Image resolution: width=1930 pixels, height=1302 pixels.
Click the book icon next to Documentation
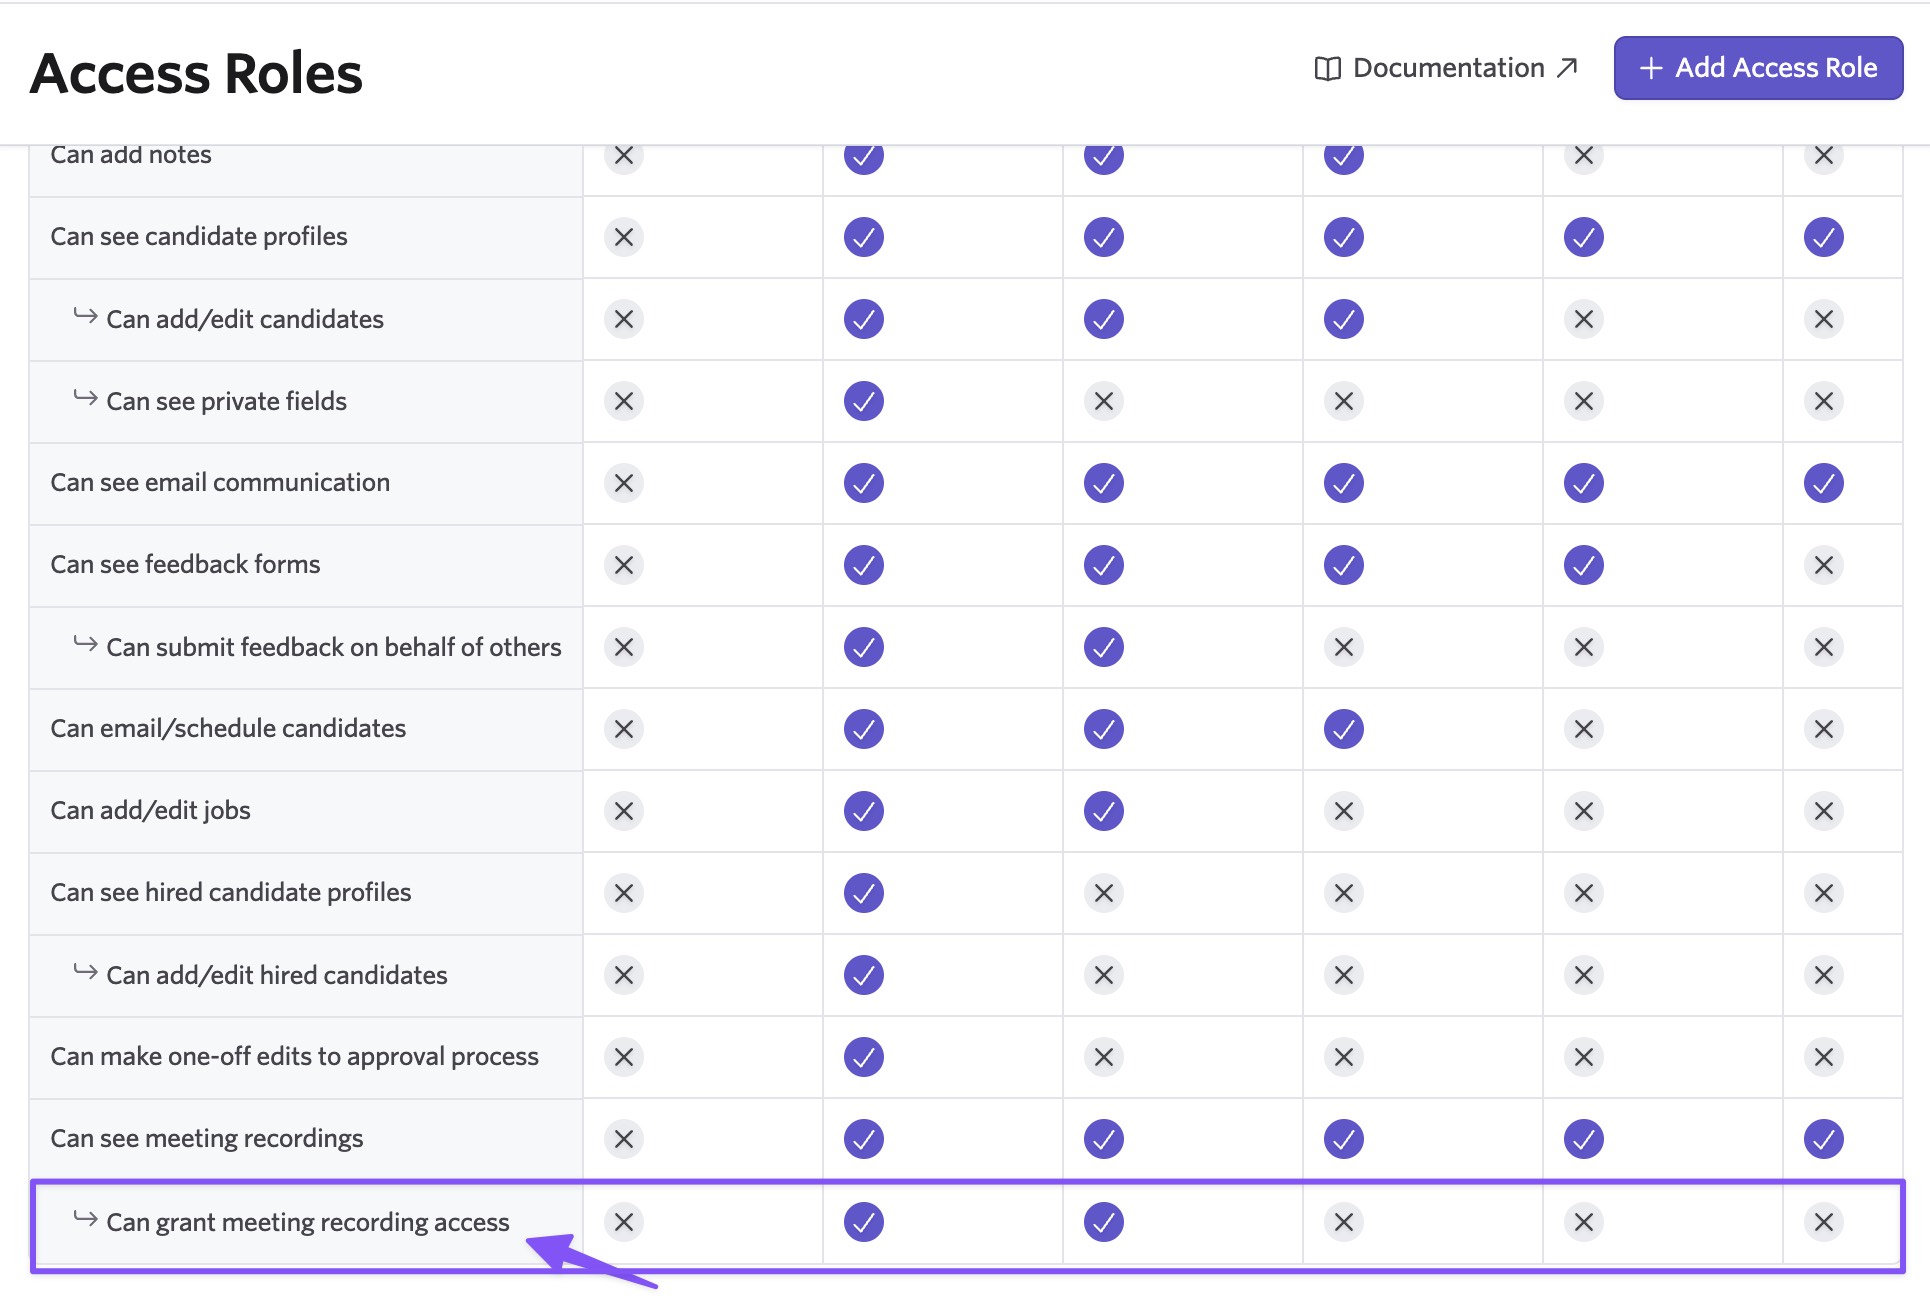point(1327,68)
